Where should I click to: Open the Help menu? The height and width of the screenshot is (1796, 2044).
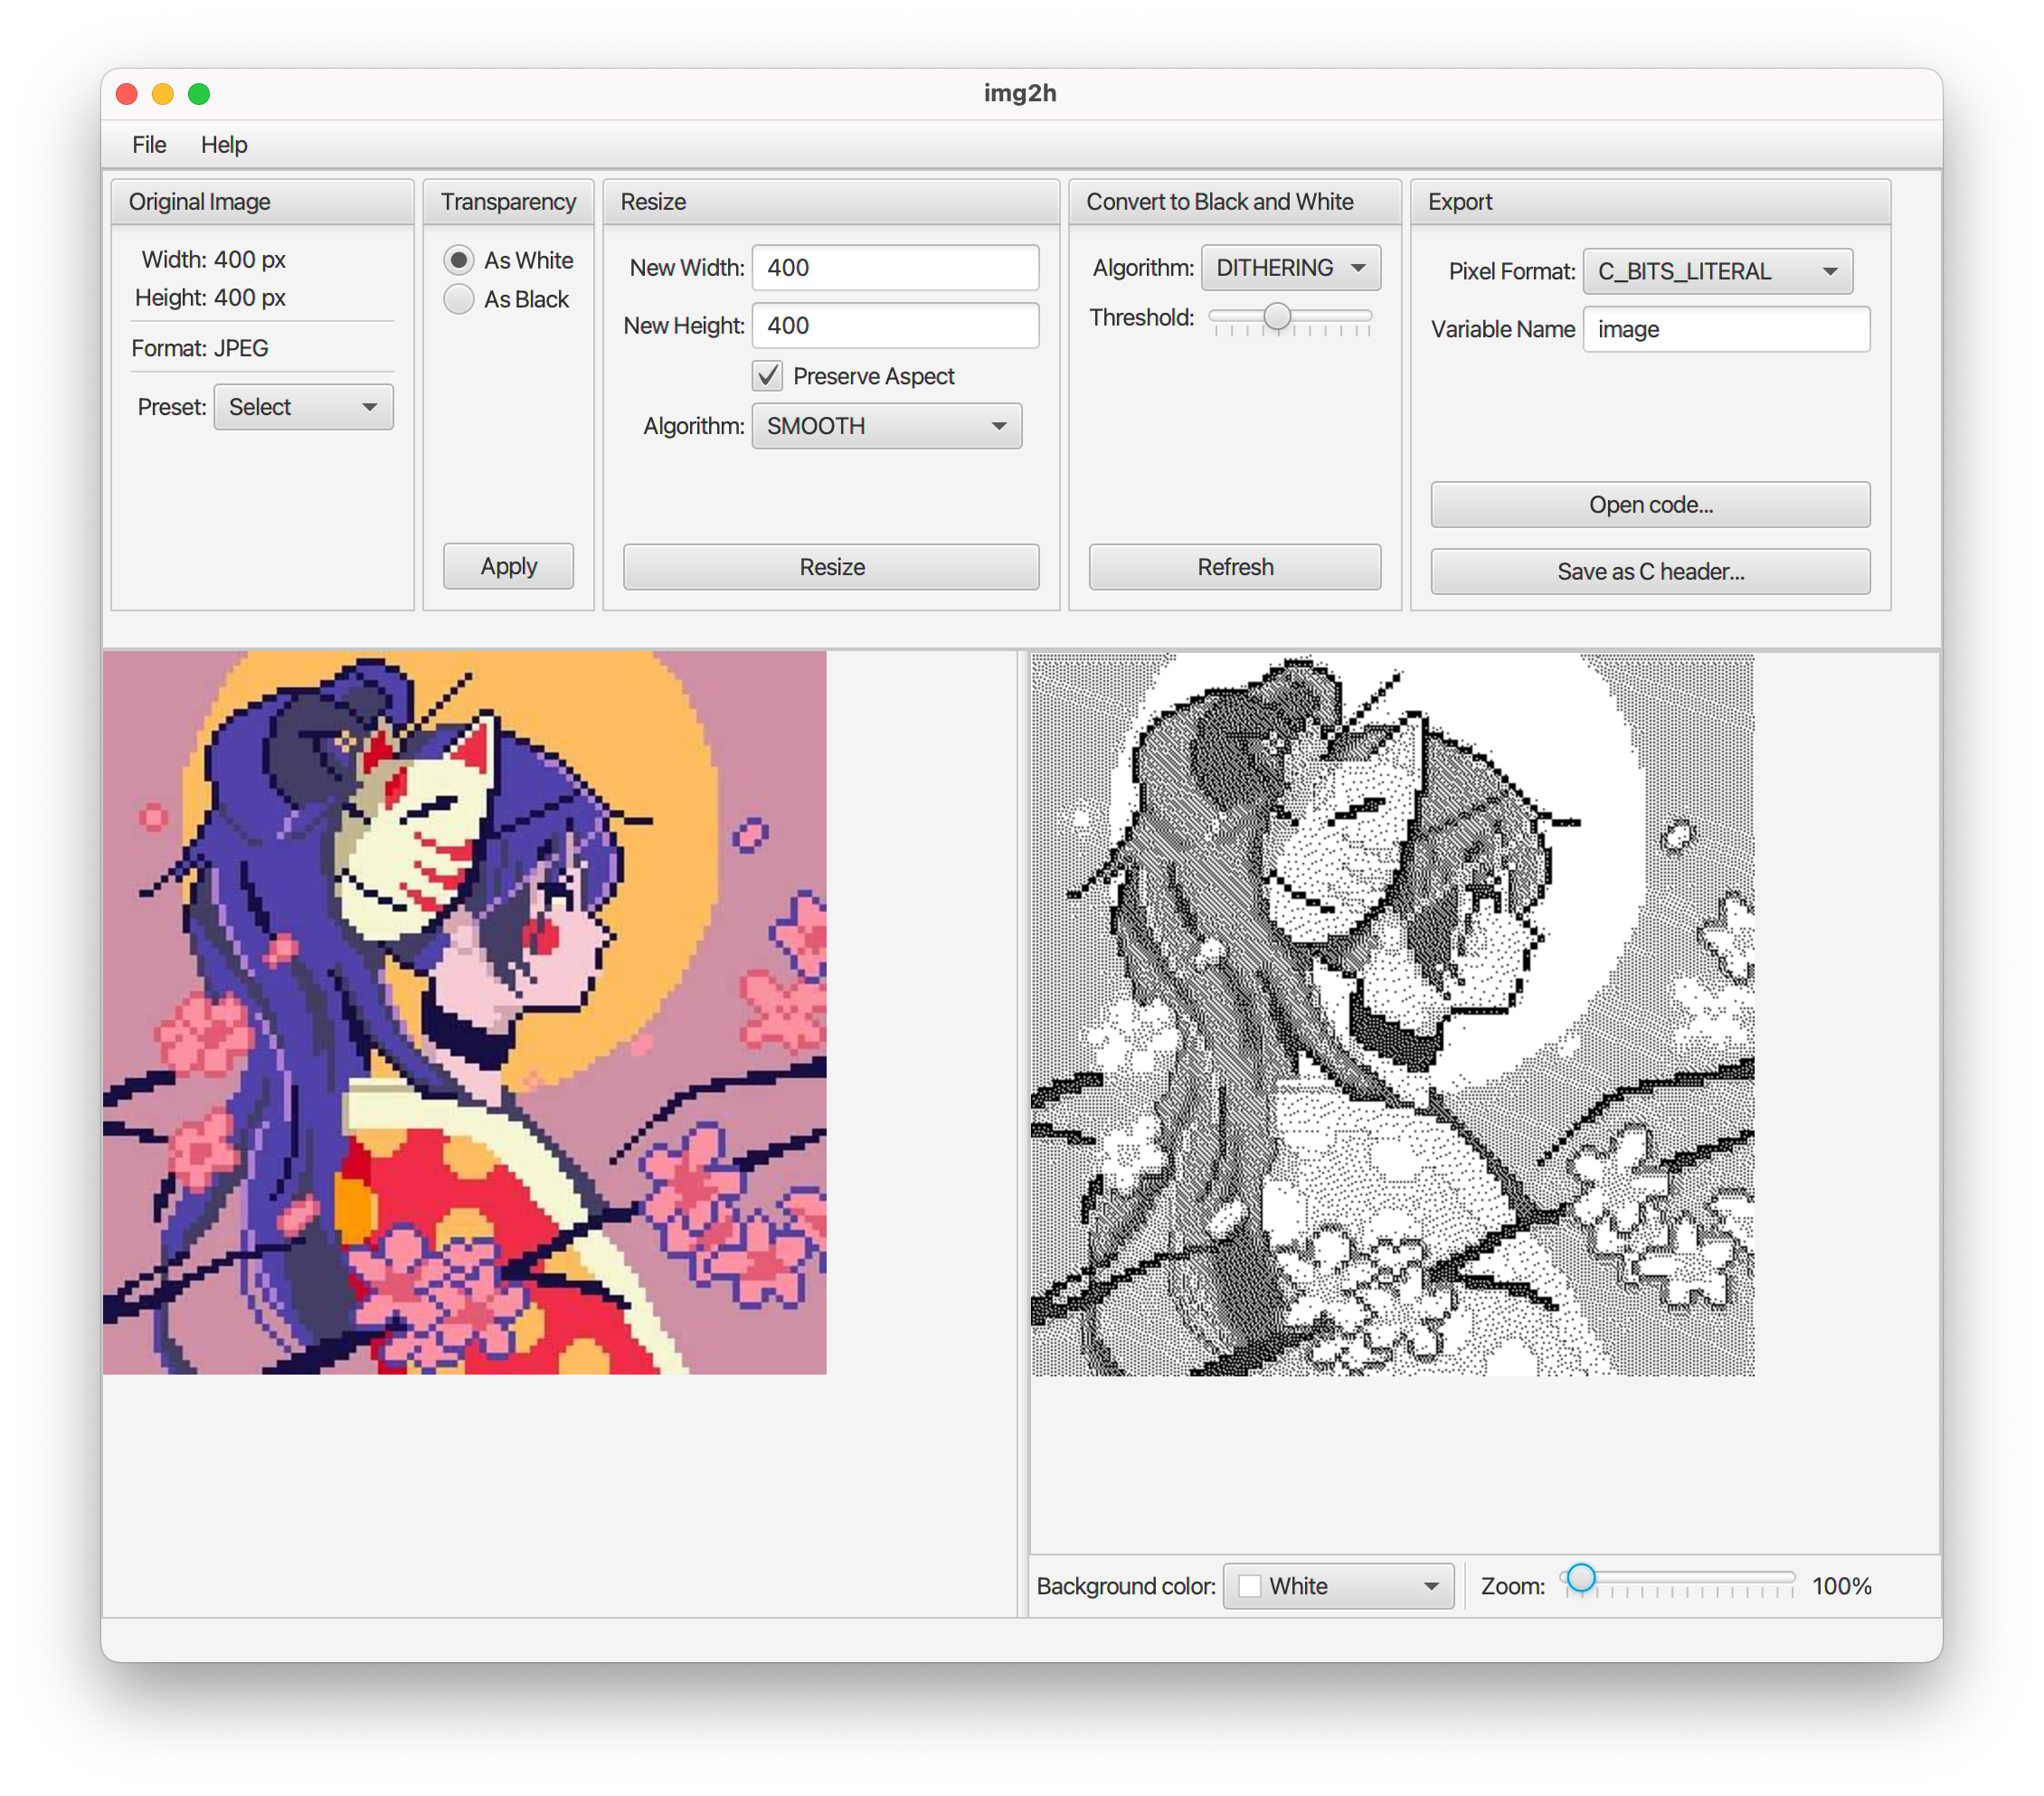coord(224,145)
